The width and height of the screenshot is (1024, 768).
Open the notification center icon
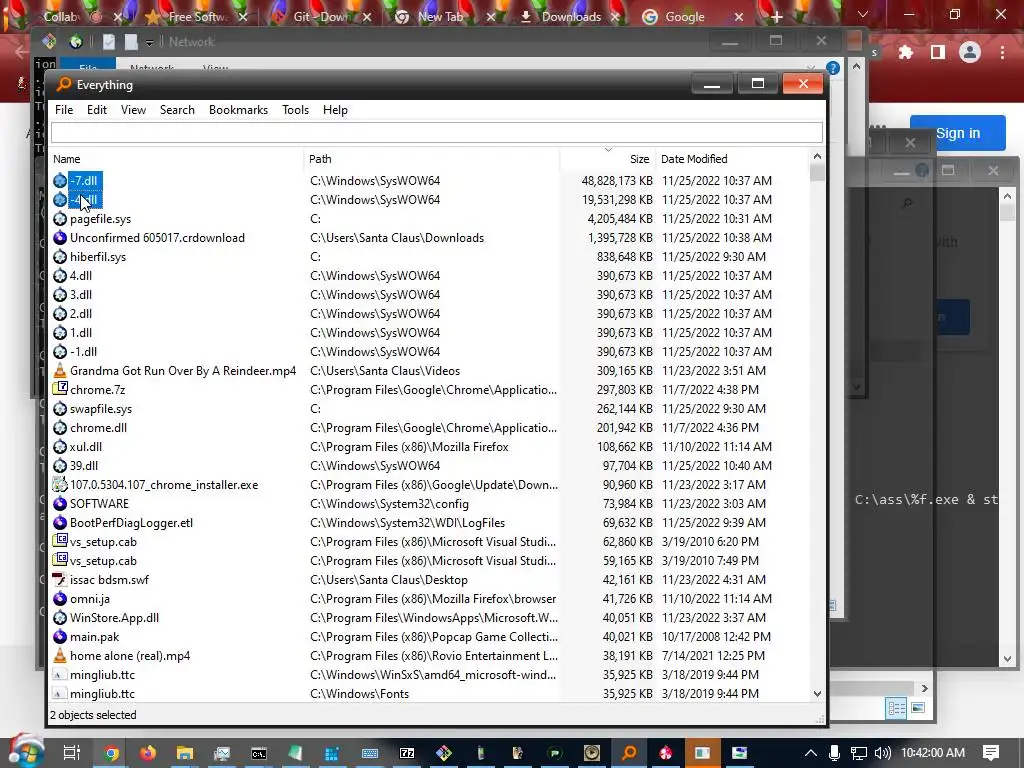pos(991,753)
